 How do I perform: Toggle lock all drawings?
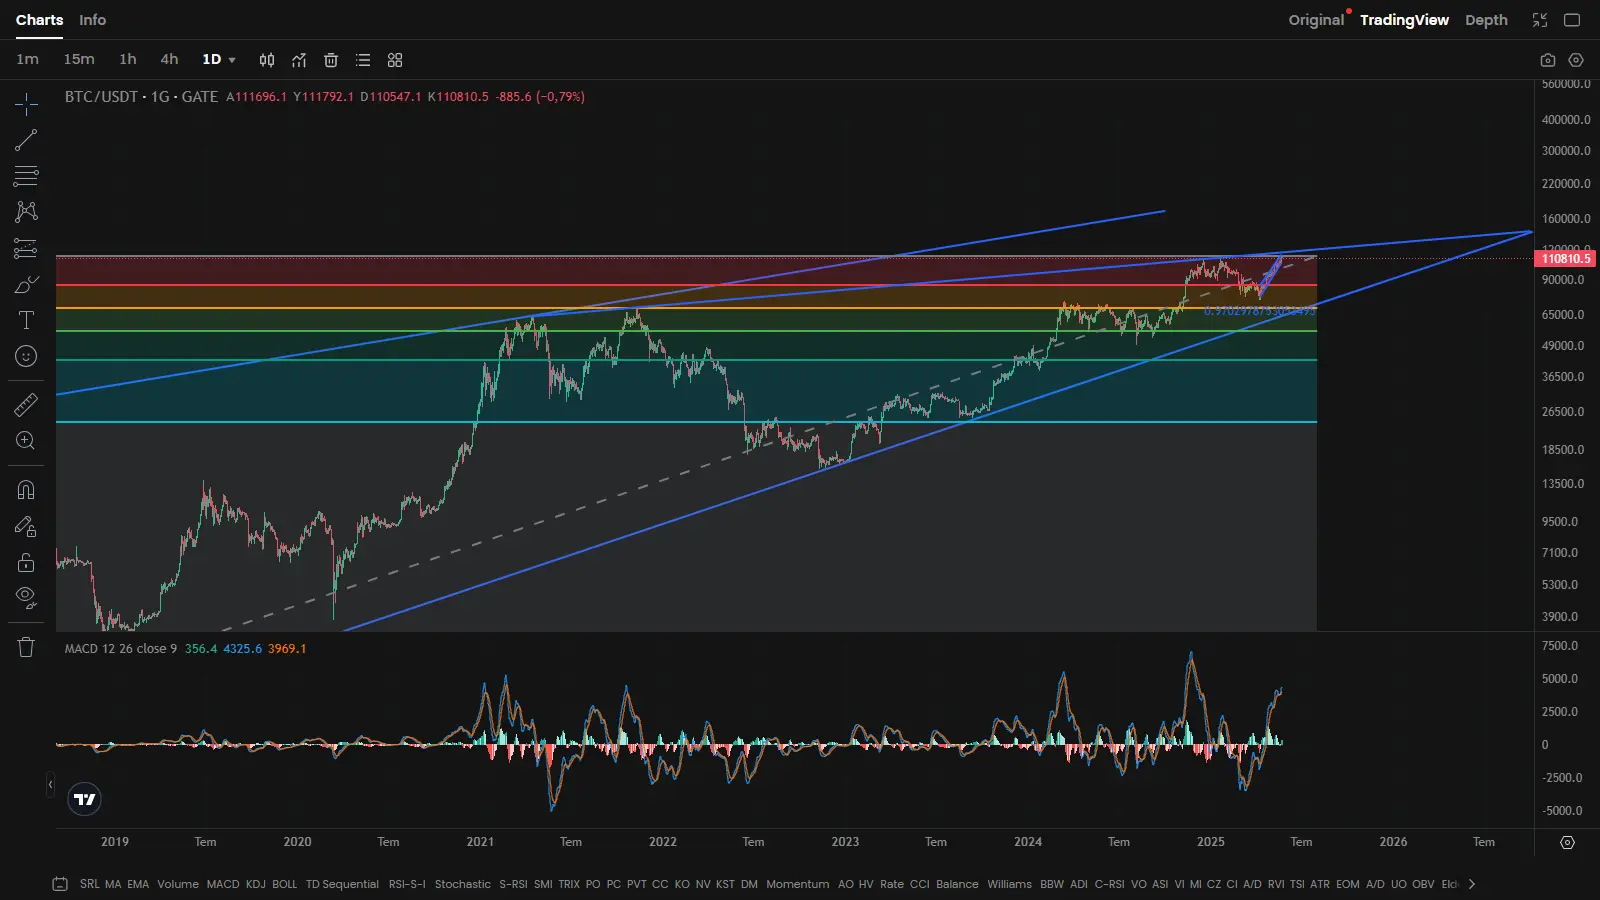coord(26,562)
